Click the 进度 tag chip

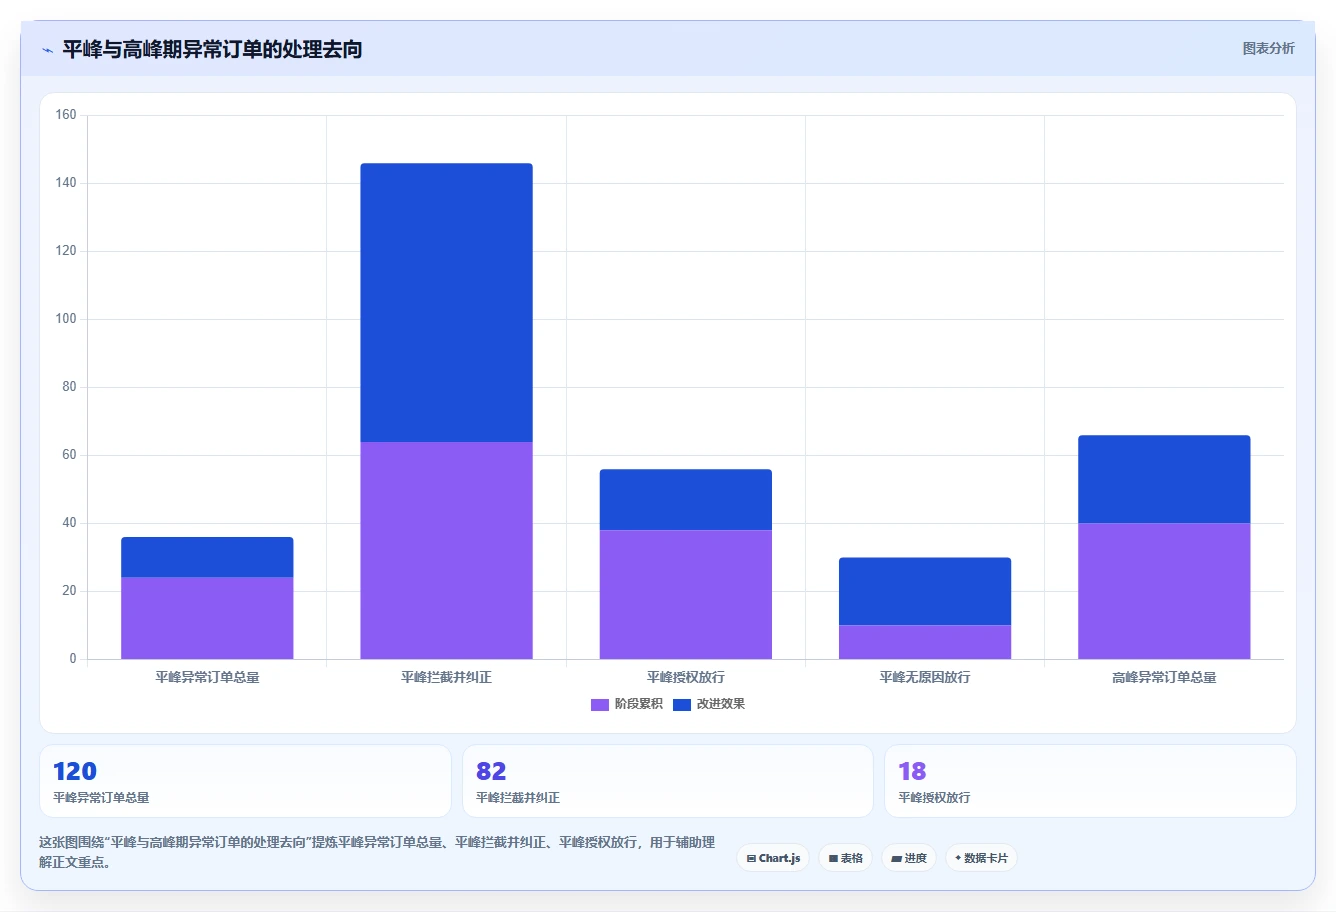[x=909, y=858]
